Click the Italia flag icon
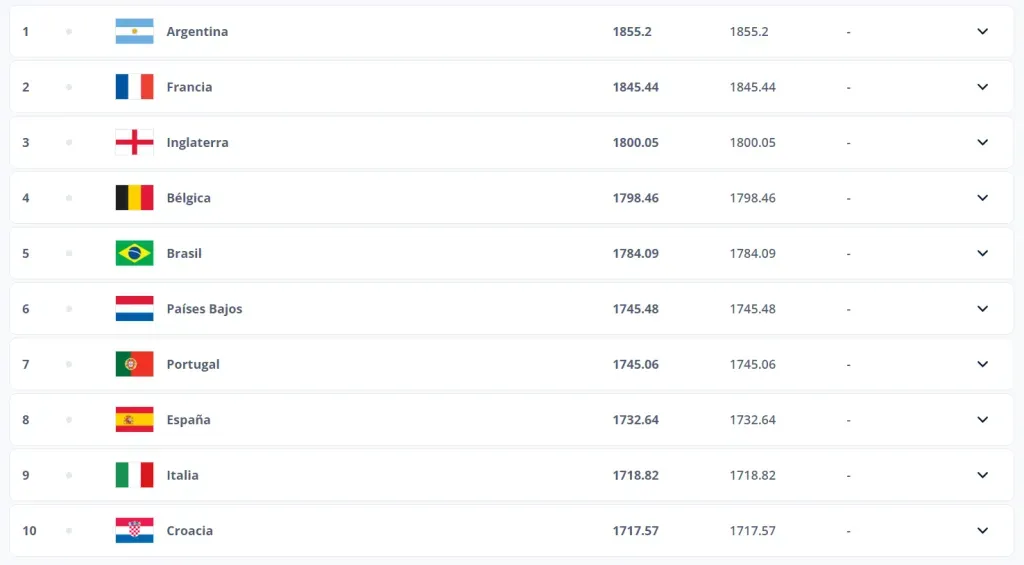The image size is (1024, 565). point(134,475)
